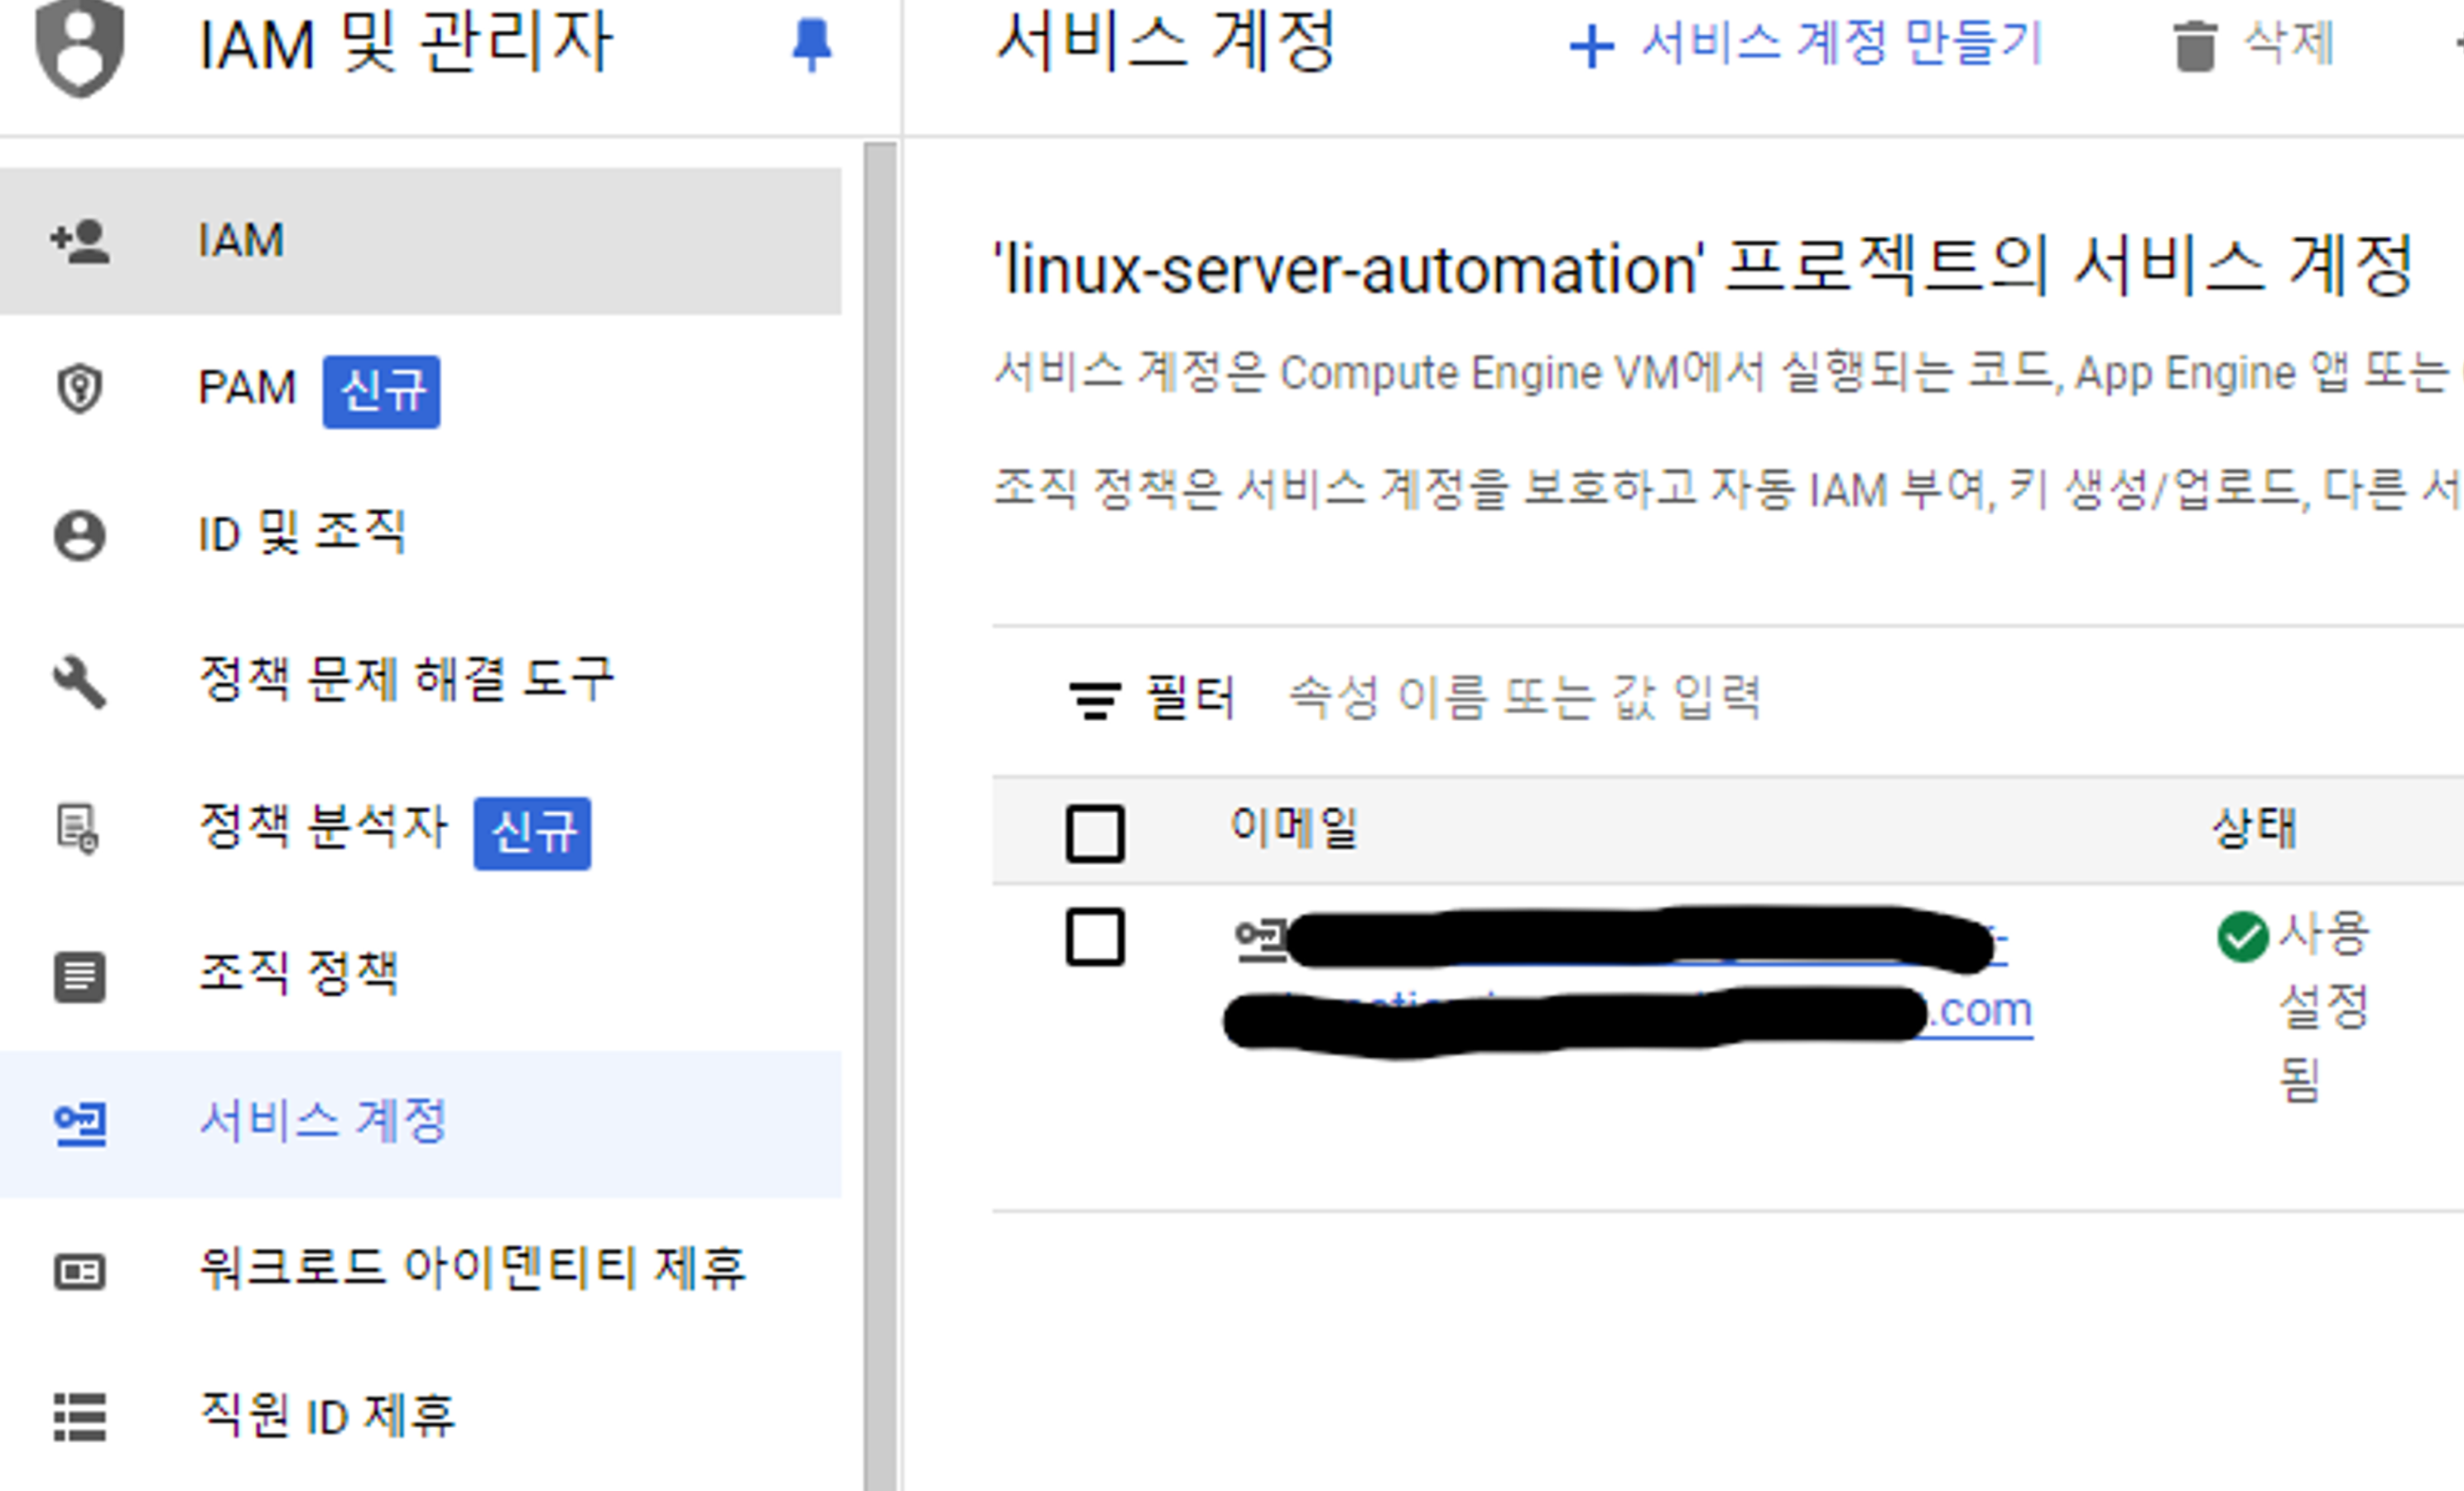Image resolution: width=2464 pixels, height=1491 pixels.
Task: Click the 워크로드 아이덴티티 제휴 card icon
Action: pyautogui.click(x=79, y=1272)
